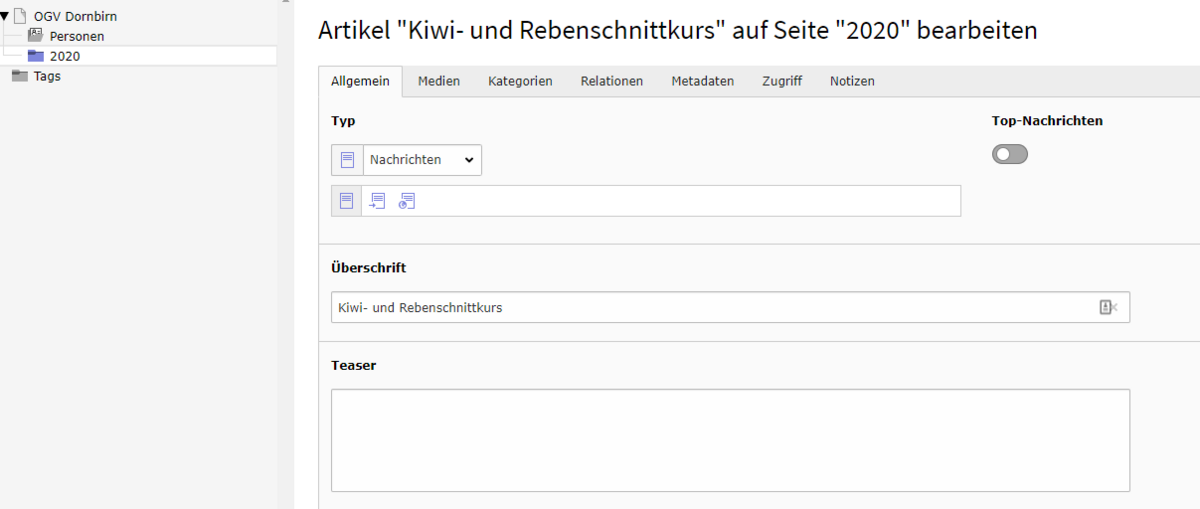The image size is (1200, 509).
Task: Collapse the OGV Dornbirn tree node
Action: (x=5, y=16)
